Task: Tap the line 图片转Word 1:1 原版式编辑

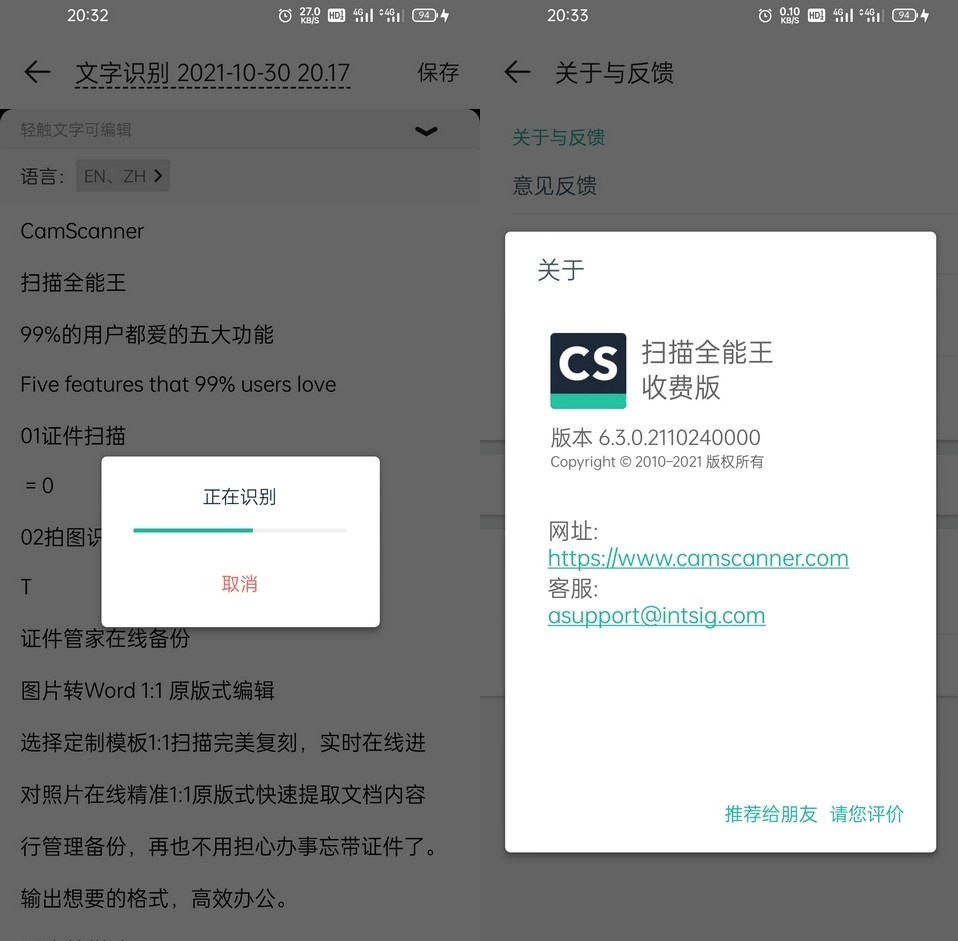Action: coord(147,690)
